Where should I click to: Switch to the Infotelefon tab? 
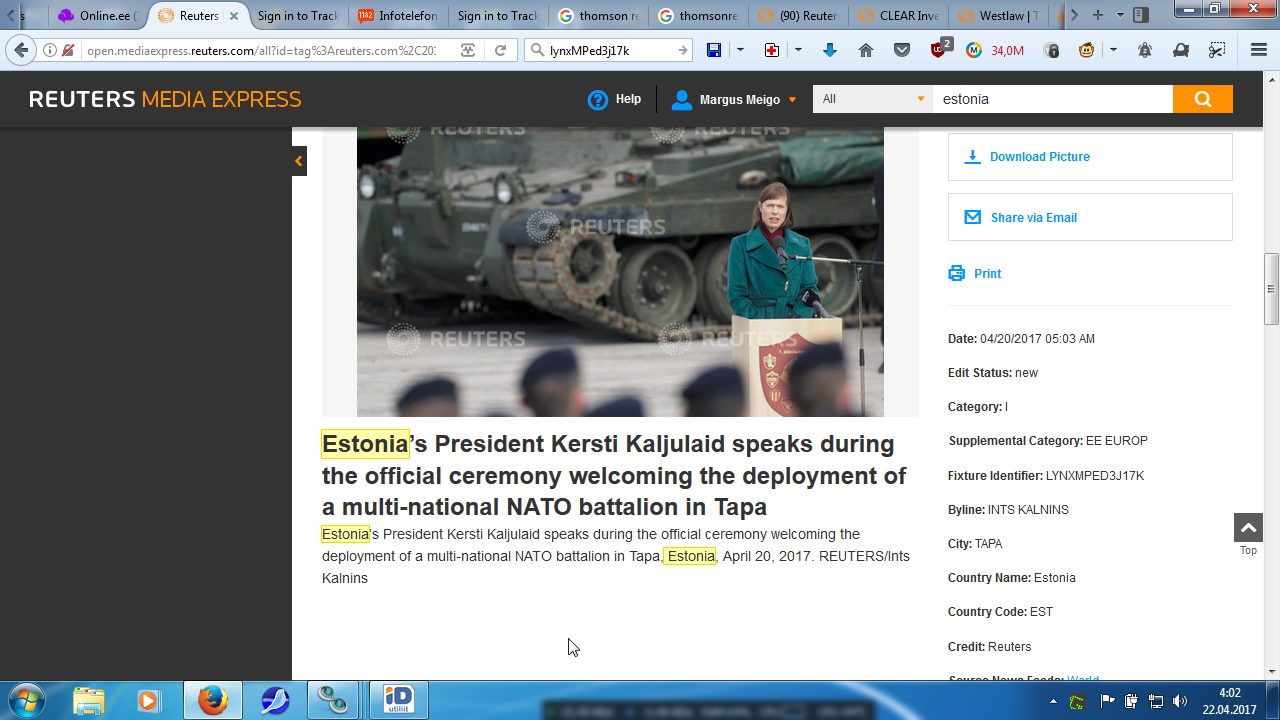[398, 15]
